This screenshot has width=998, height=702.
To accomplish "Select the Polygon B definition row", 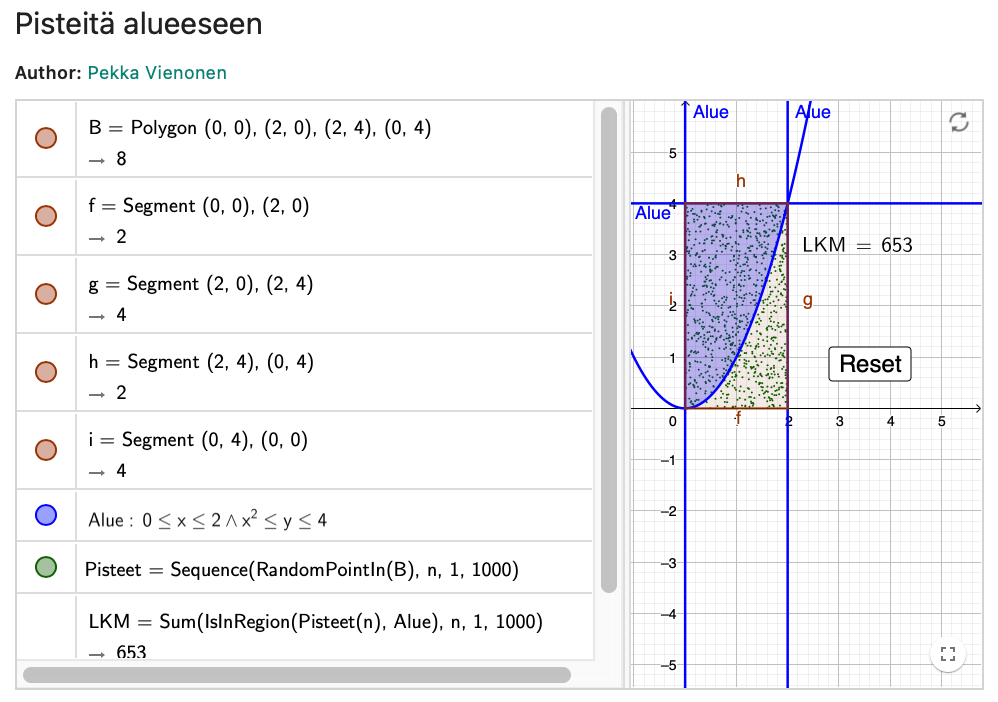I will point(260,128).
